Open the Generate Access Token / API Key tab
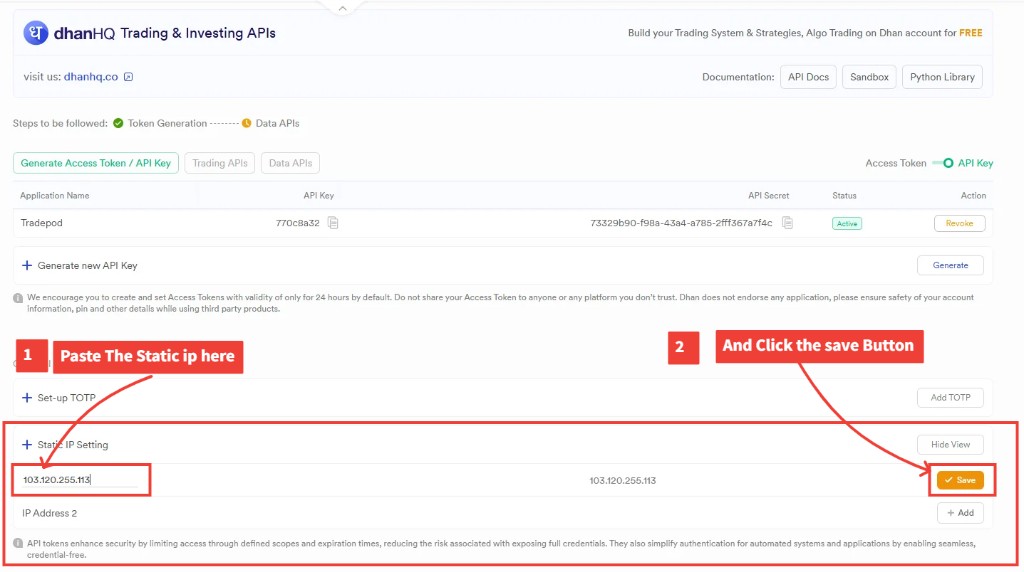 (95, 163)
